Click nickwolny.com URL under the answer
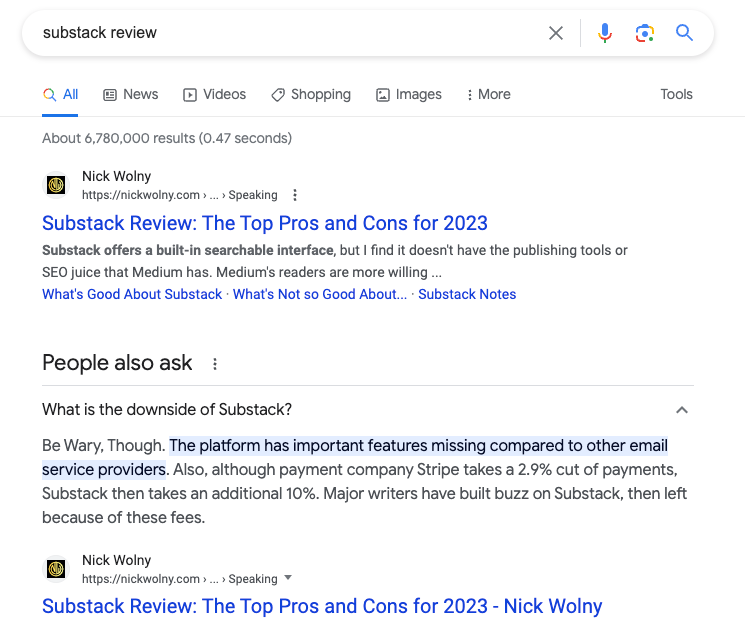Screen dimensions: 745x640 tap(180, 579)
